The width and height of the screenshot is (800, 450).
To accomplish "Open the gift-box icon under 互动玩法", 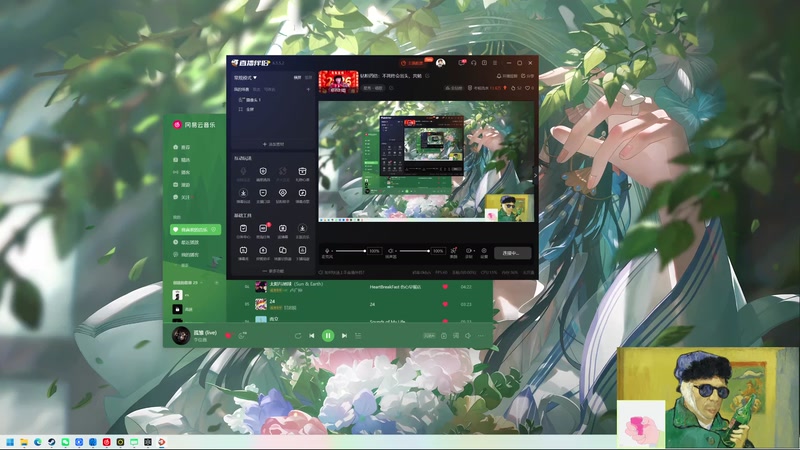I will pos(302,171).
